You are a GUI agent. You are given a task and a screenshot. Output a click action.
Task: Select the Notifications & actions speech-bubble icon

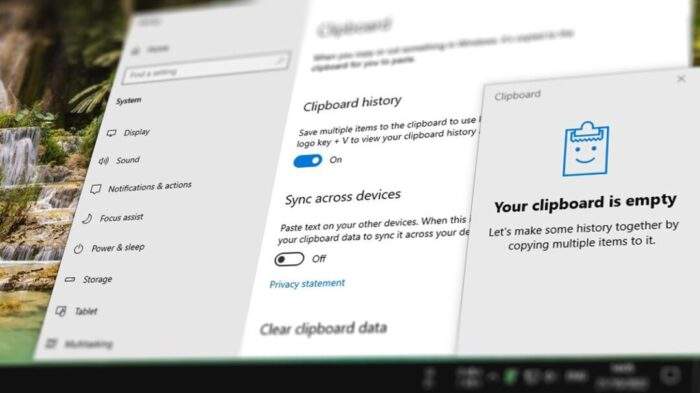pyautogui.click(x=95, y=189)
